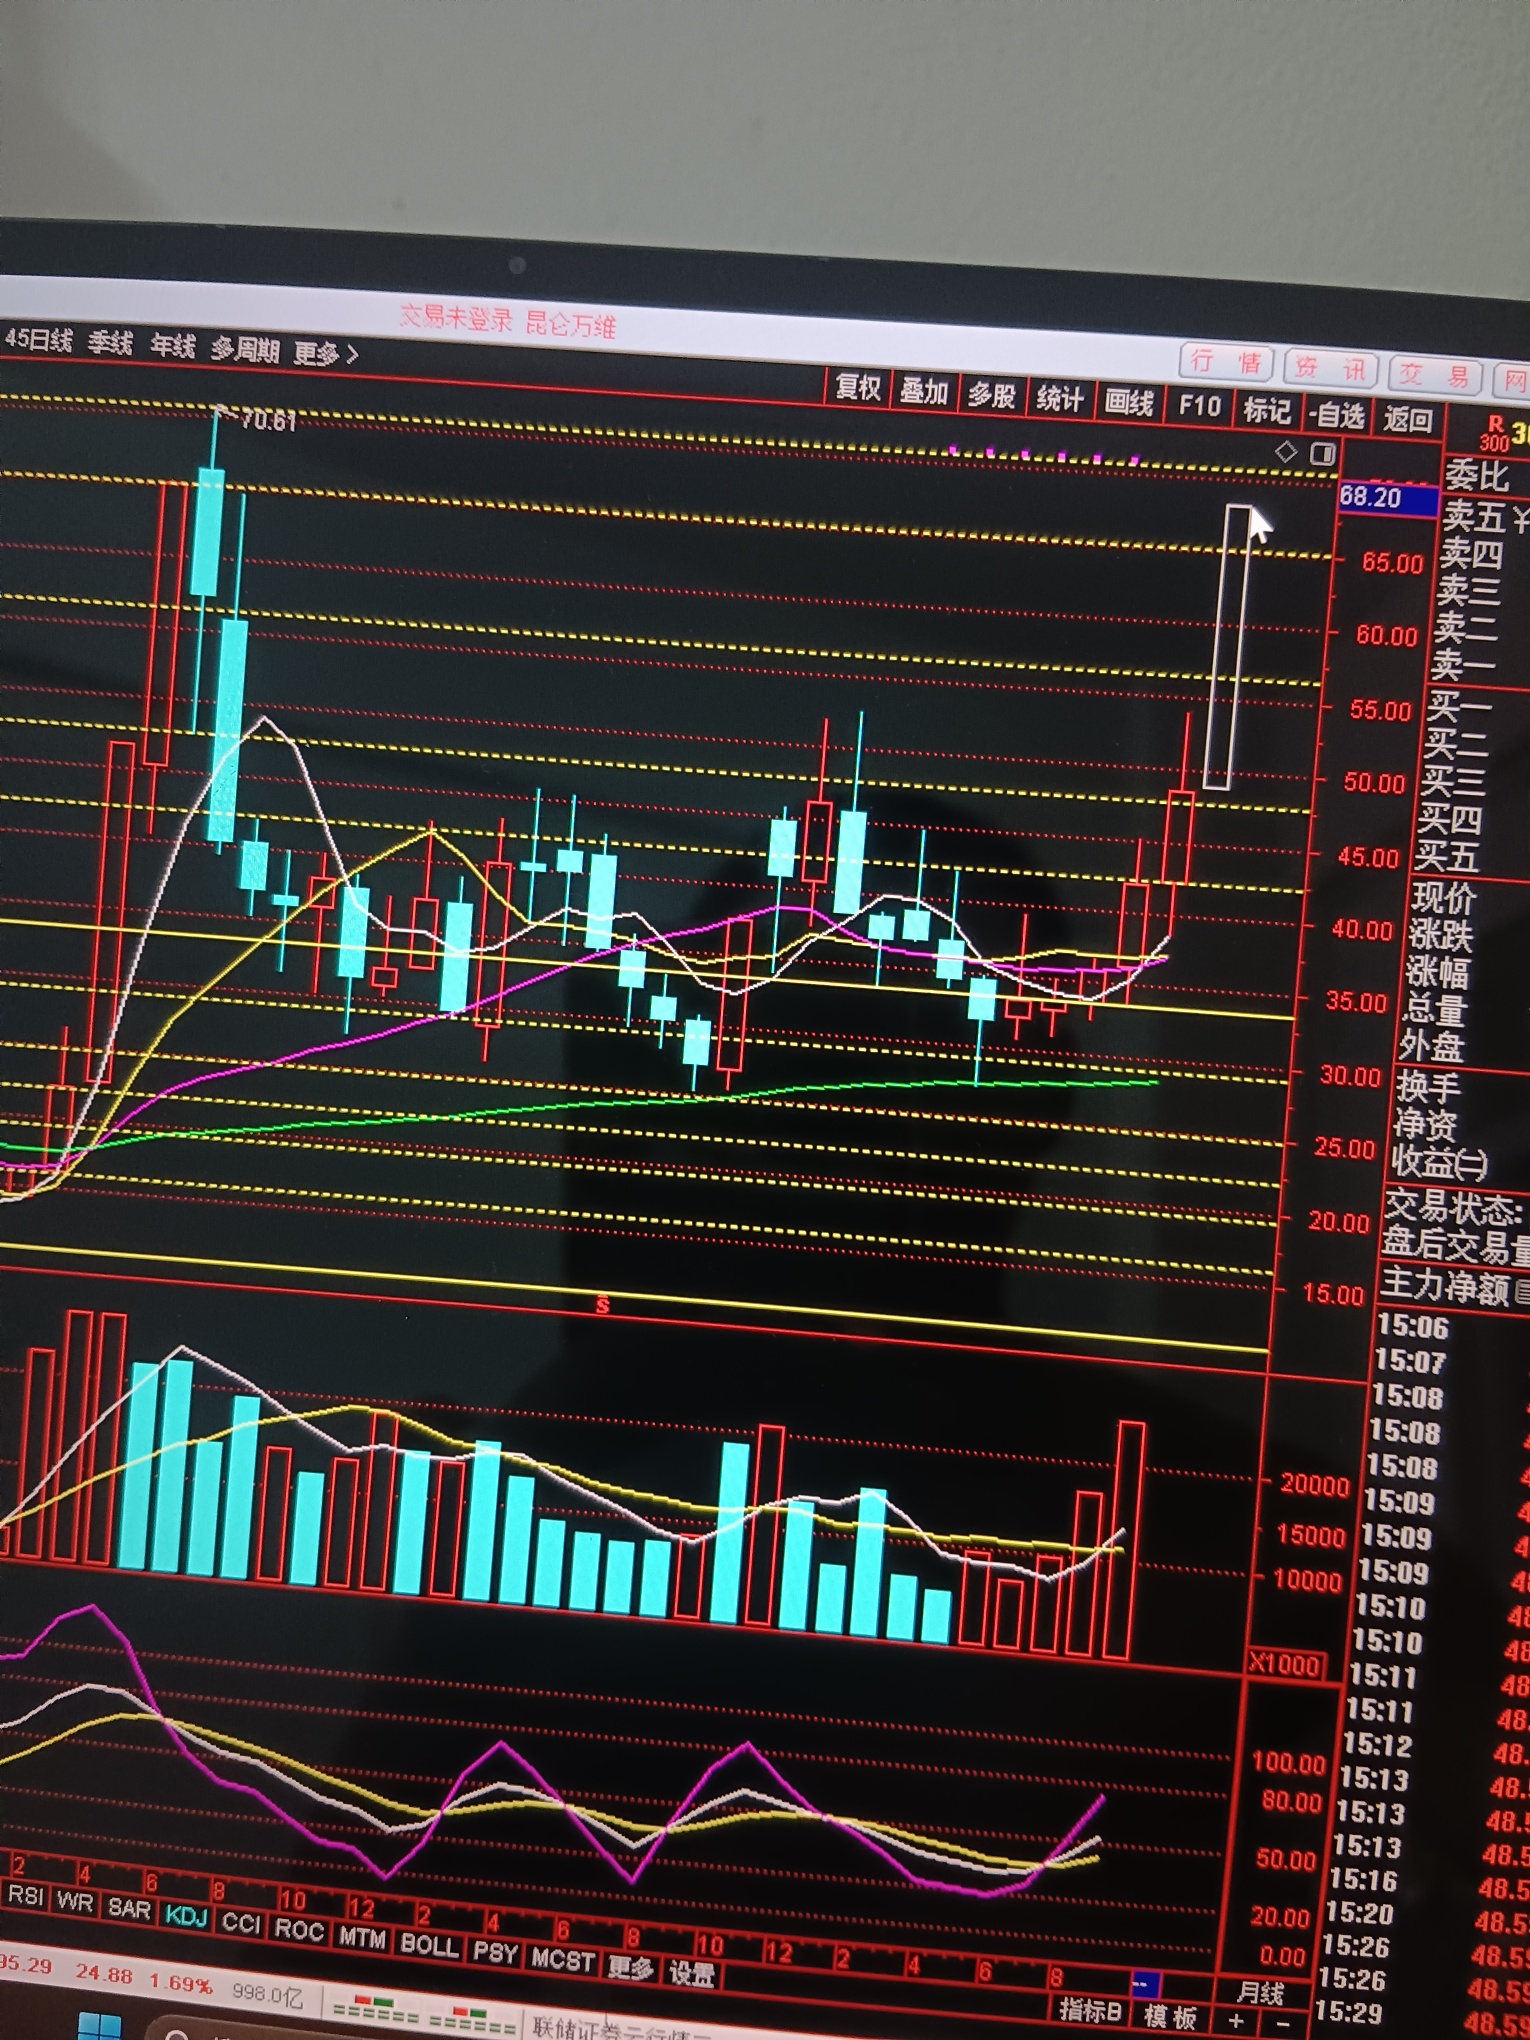Click the 交易未登录 title text

click(456, 319)
